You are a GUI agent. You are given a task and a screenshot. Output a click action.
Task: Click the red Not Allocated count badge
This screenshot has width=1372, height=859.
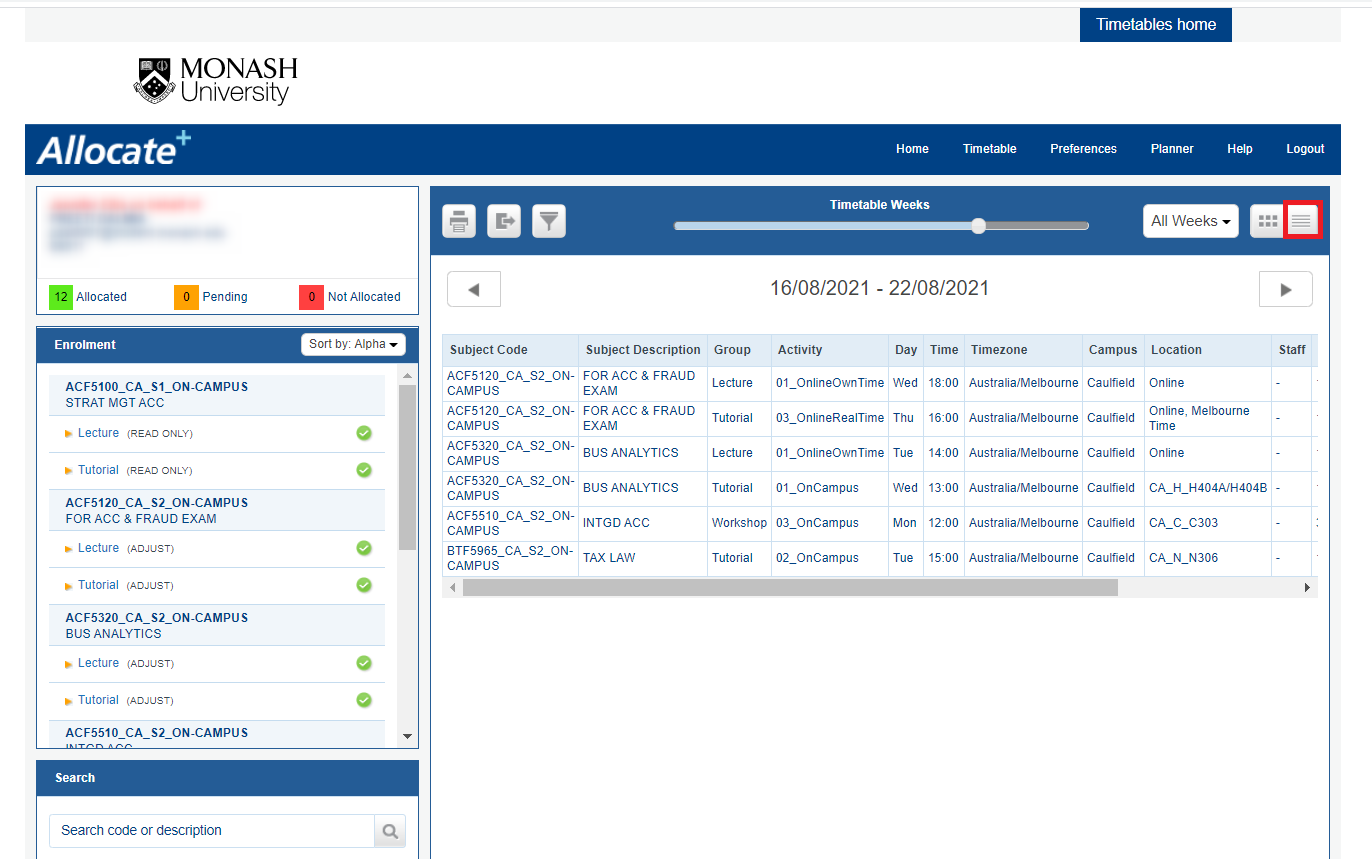[x=311, y=297]
